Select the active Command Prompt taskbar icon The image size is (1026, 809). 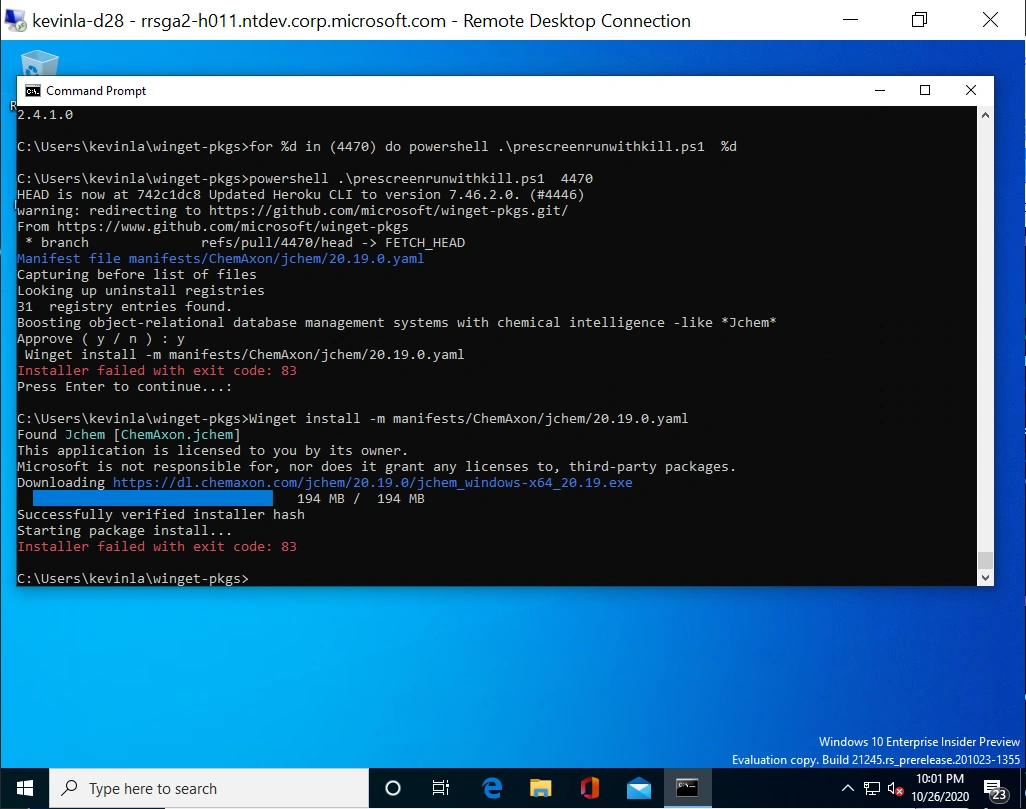(x=687, y=788)
